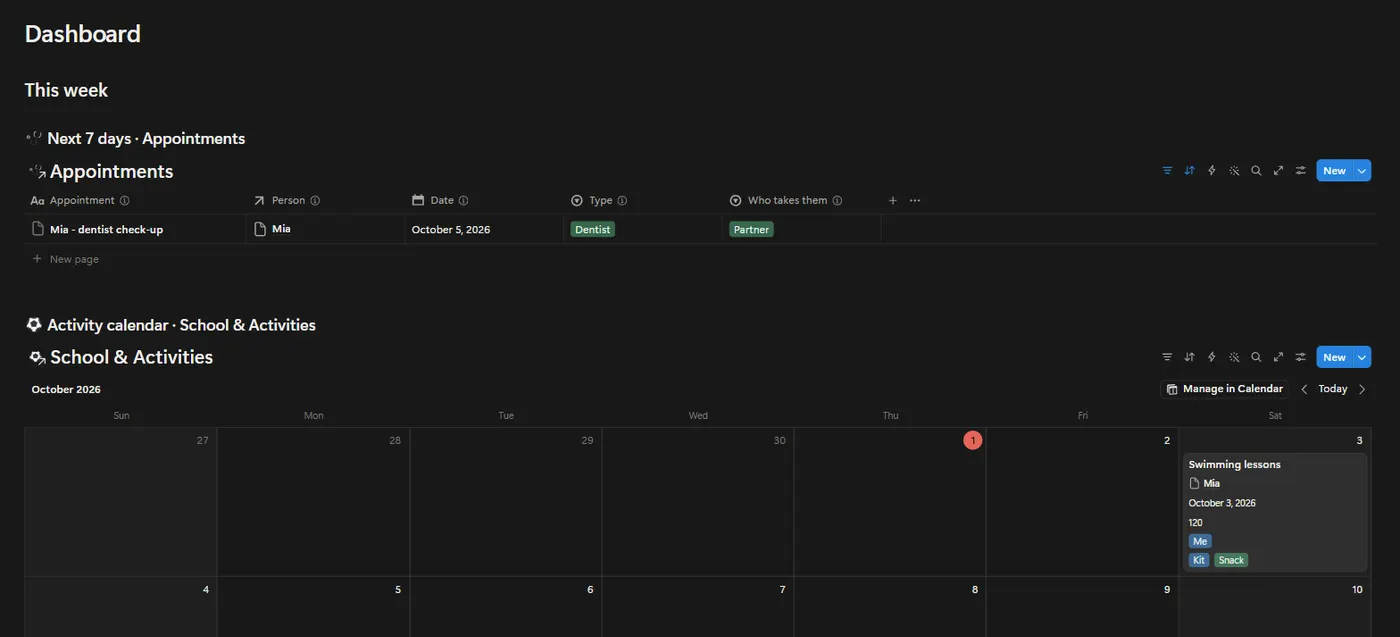Click the This week heading
This screenshot has width=1400, height=637.
pyautogui.click(x=66, y=90)
